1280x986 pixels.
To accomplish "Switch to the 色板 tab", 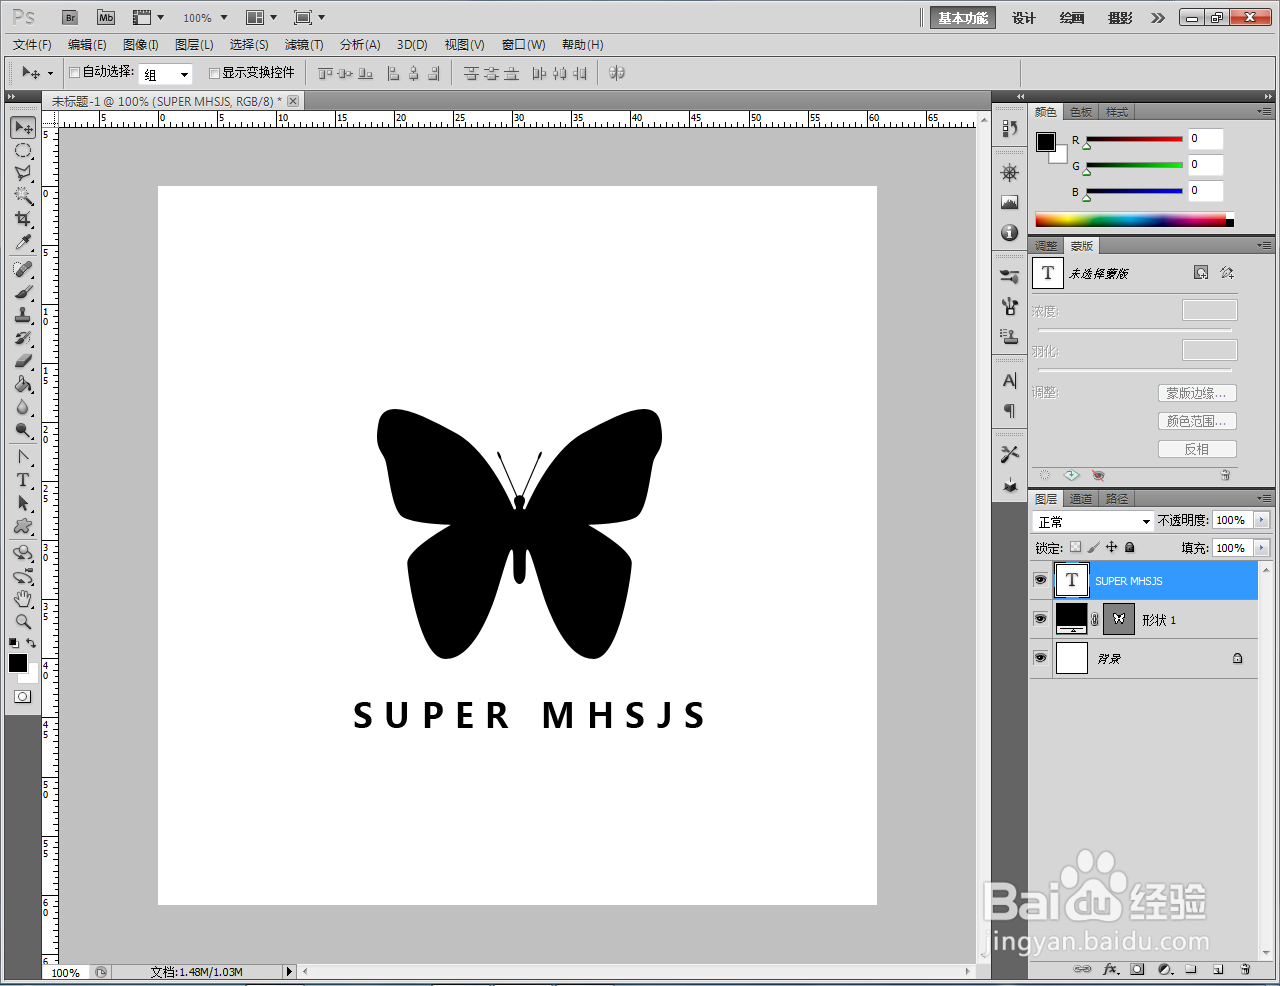I will pyautogui.click(x=1081, y=112).
